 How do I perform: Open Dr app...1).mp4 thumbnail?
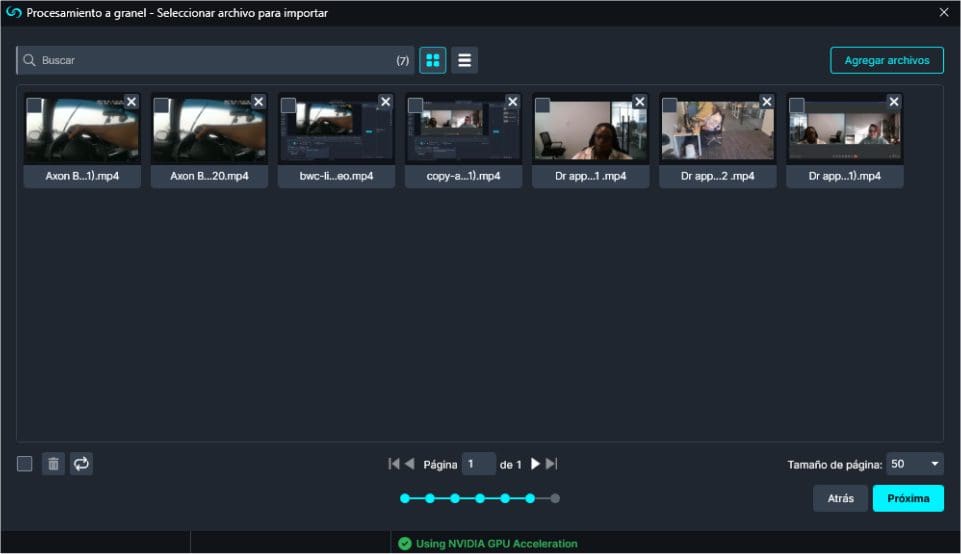click(845, 130)
